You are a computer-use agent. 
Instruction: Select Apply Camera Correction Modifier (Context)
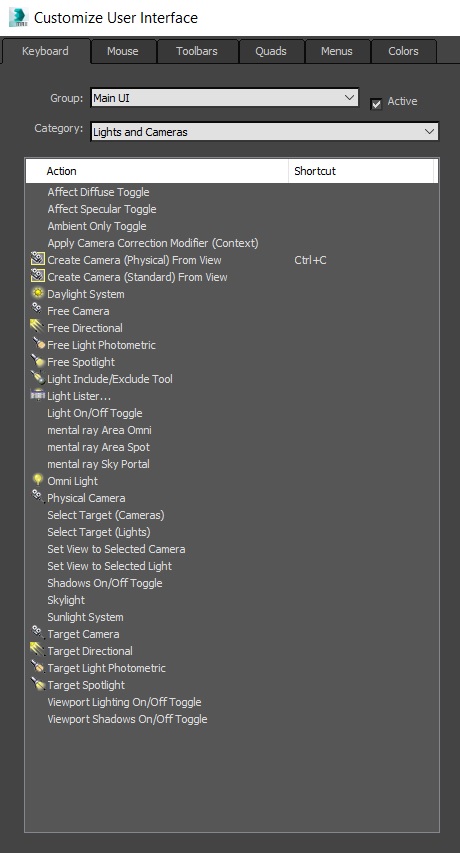[x=153, y=243]
